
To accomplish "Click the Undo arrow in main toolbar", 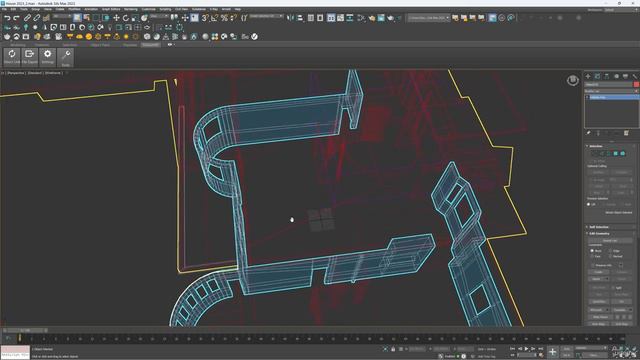I will [x=7, y=18].
